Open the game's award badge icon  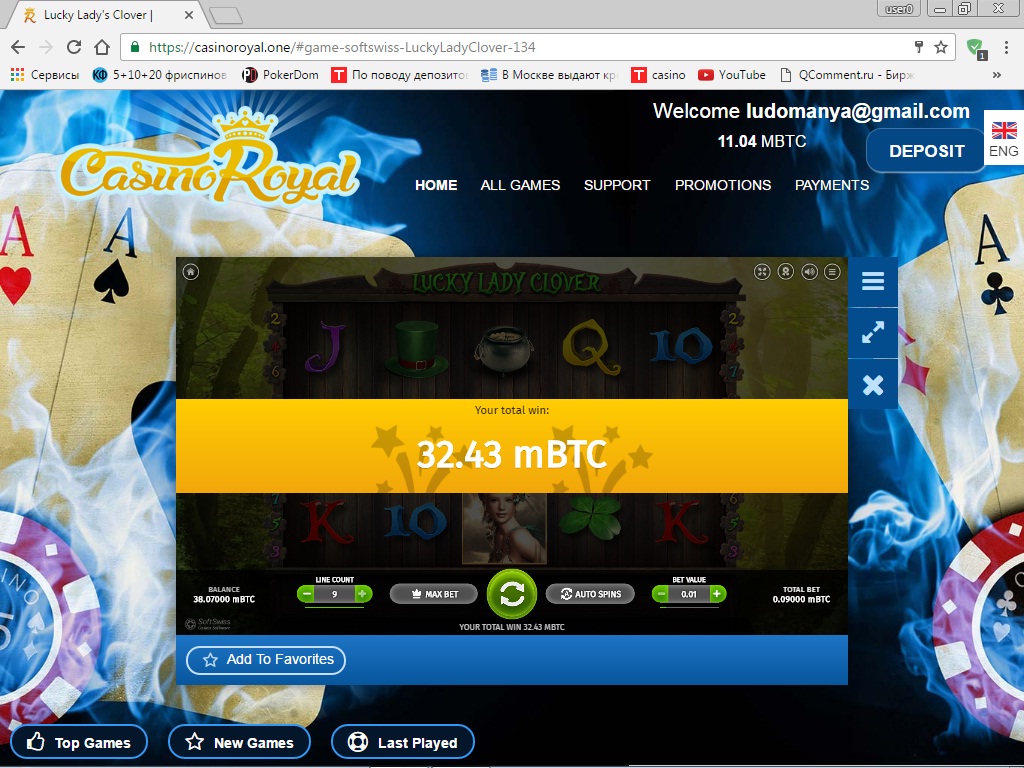(786, 272)
